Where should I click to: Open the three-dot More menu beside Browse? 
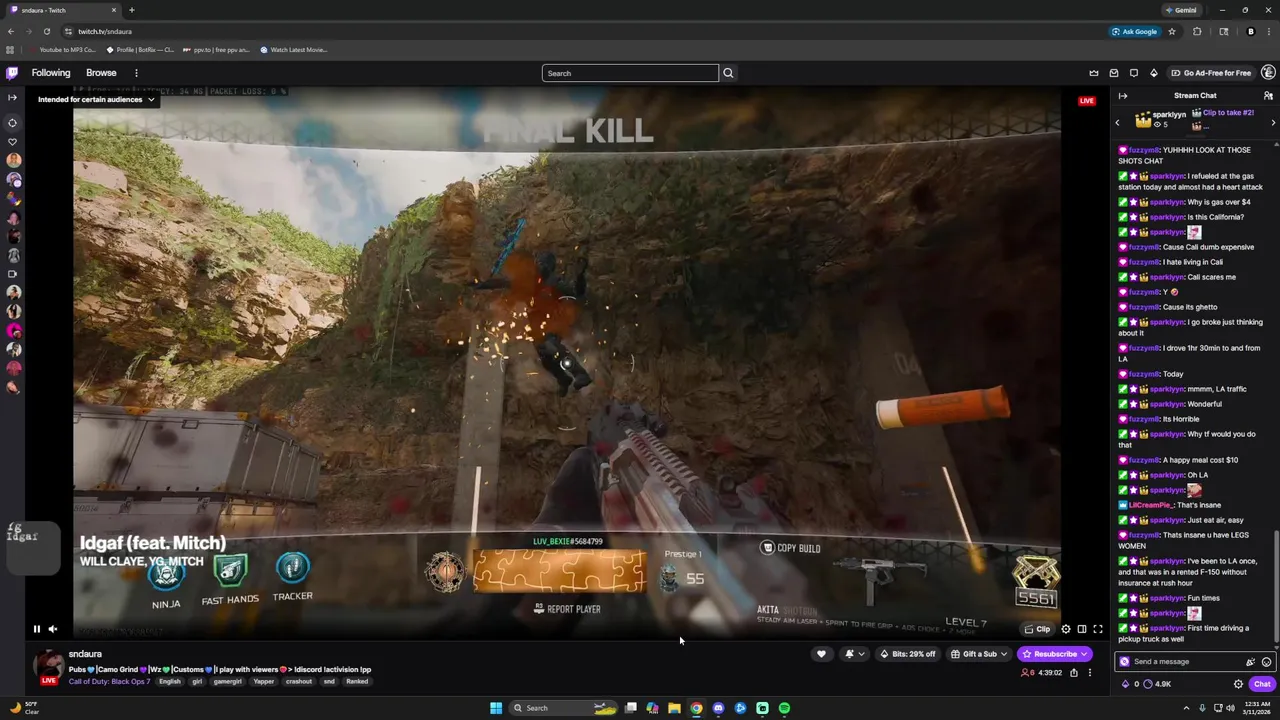tap(136, 73)
